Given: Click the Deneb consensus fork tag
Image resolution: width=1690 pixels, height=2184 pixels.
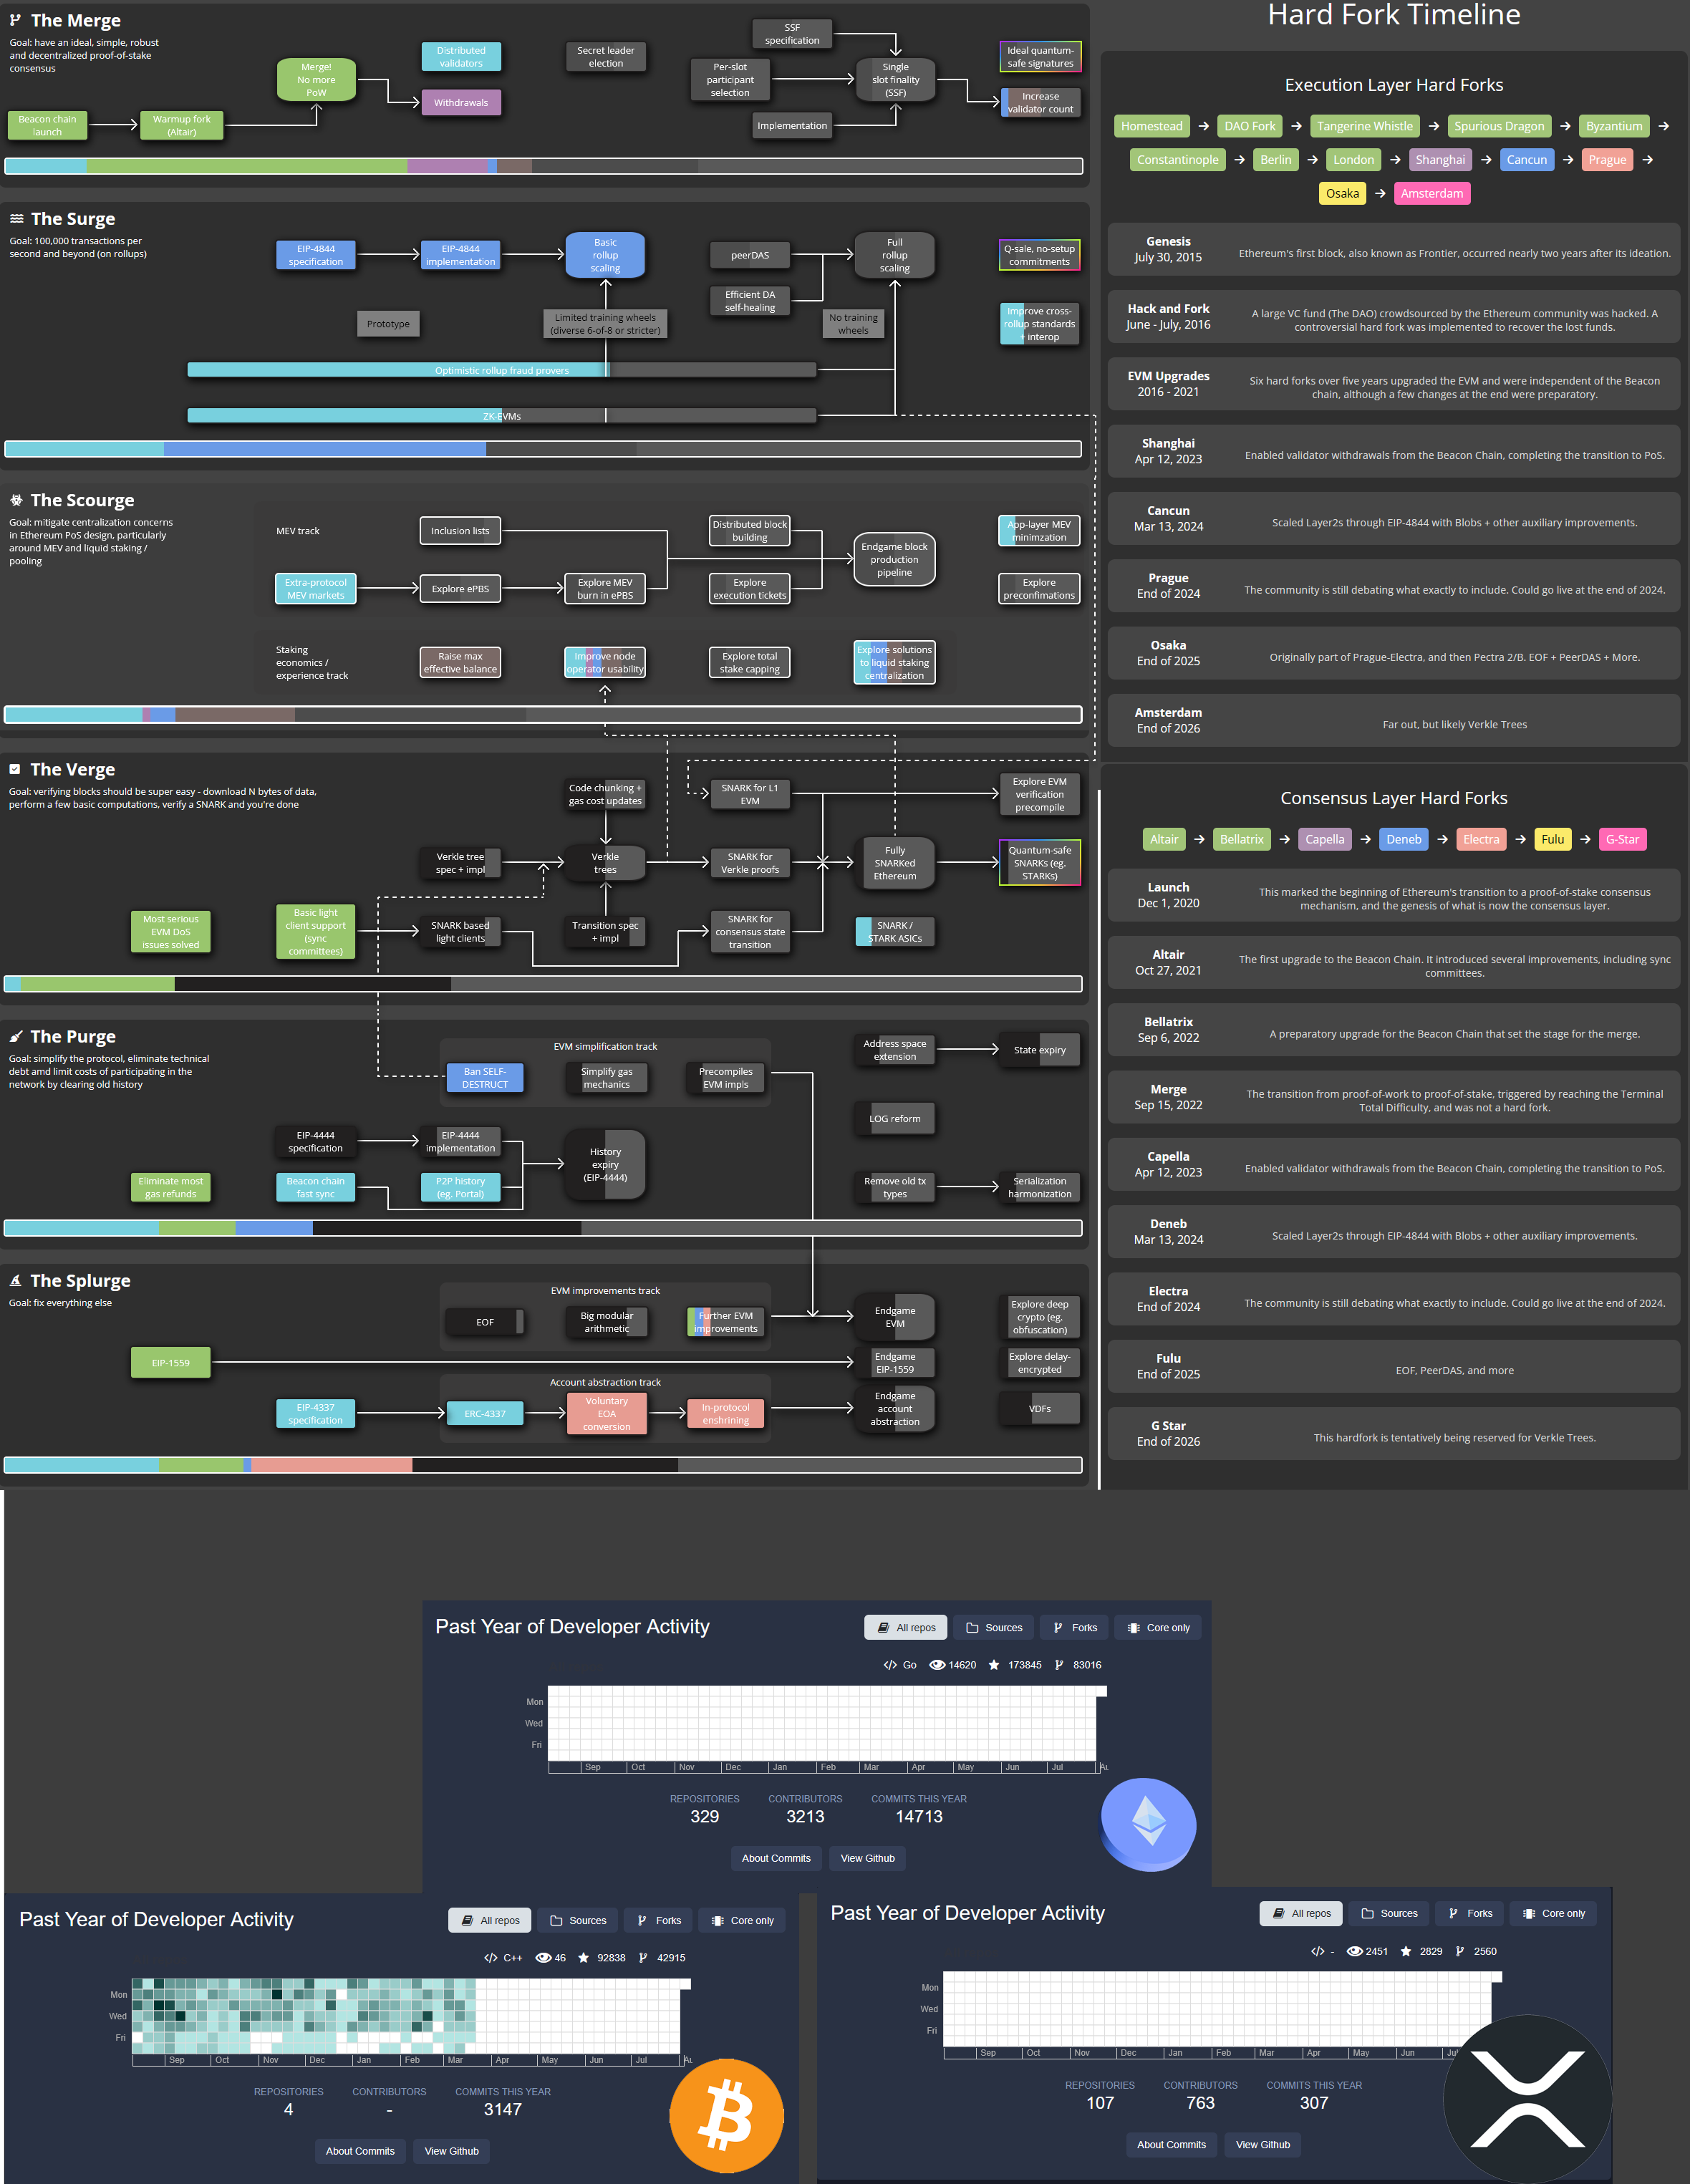Looking at the screenshot, I should pyautogui.click(x=1403, y=839).
